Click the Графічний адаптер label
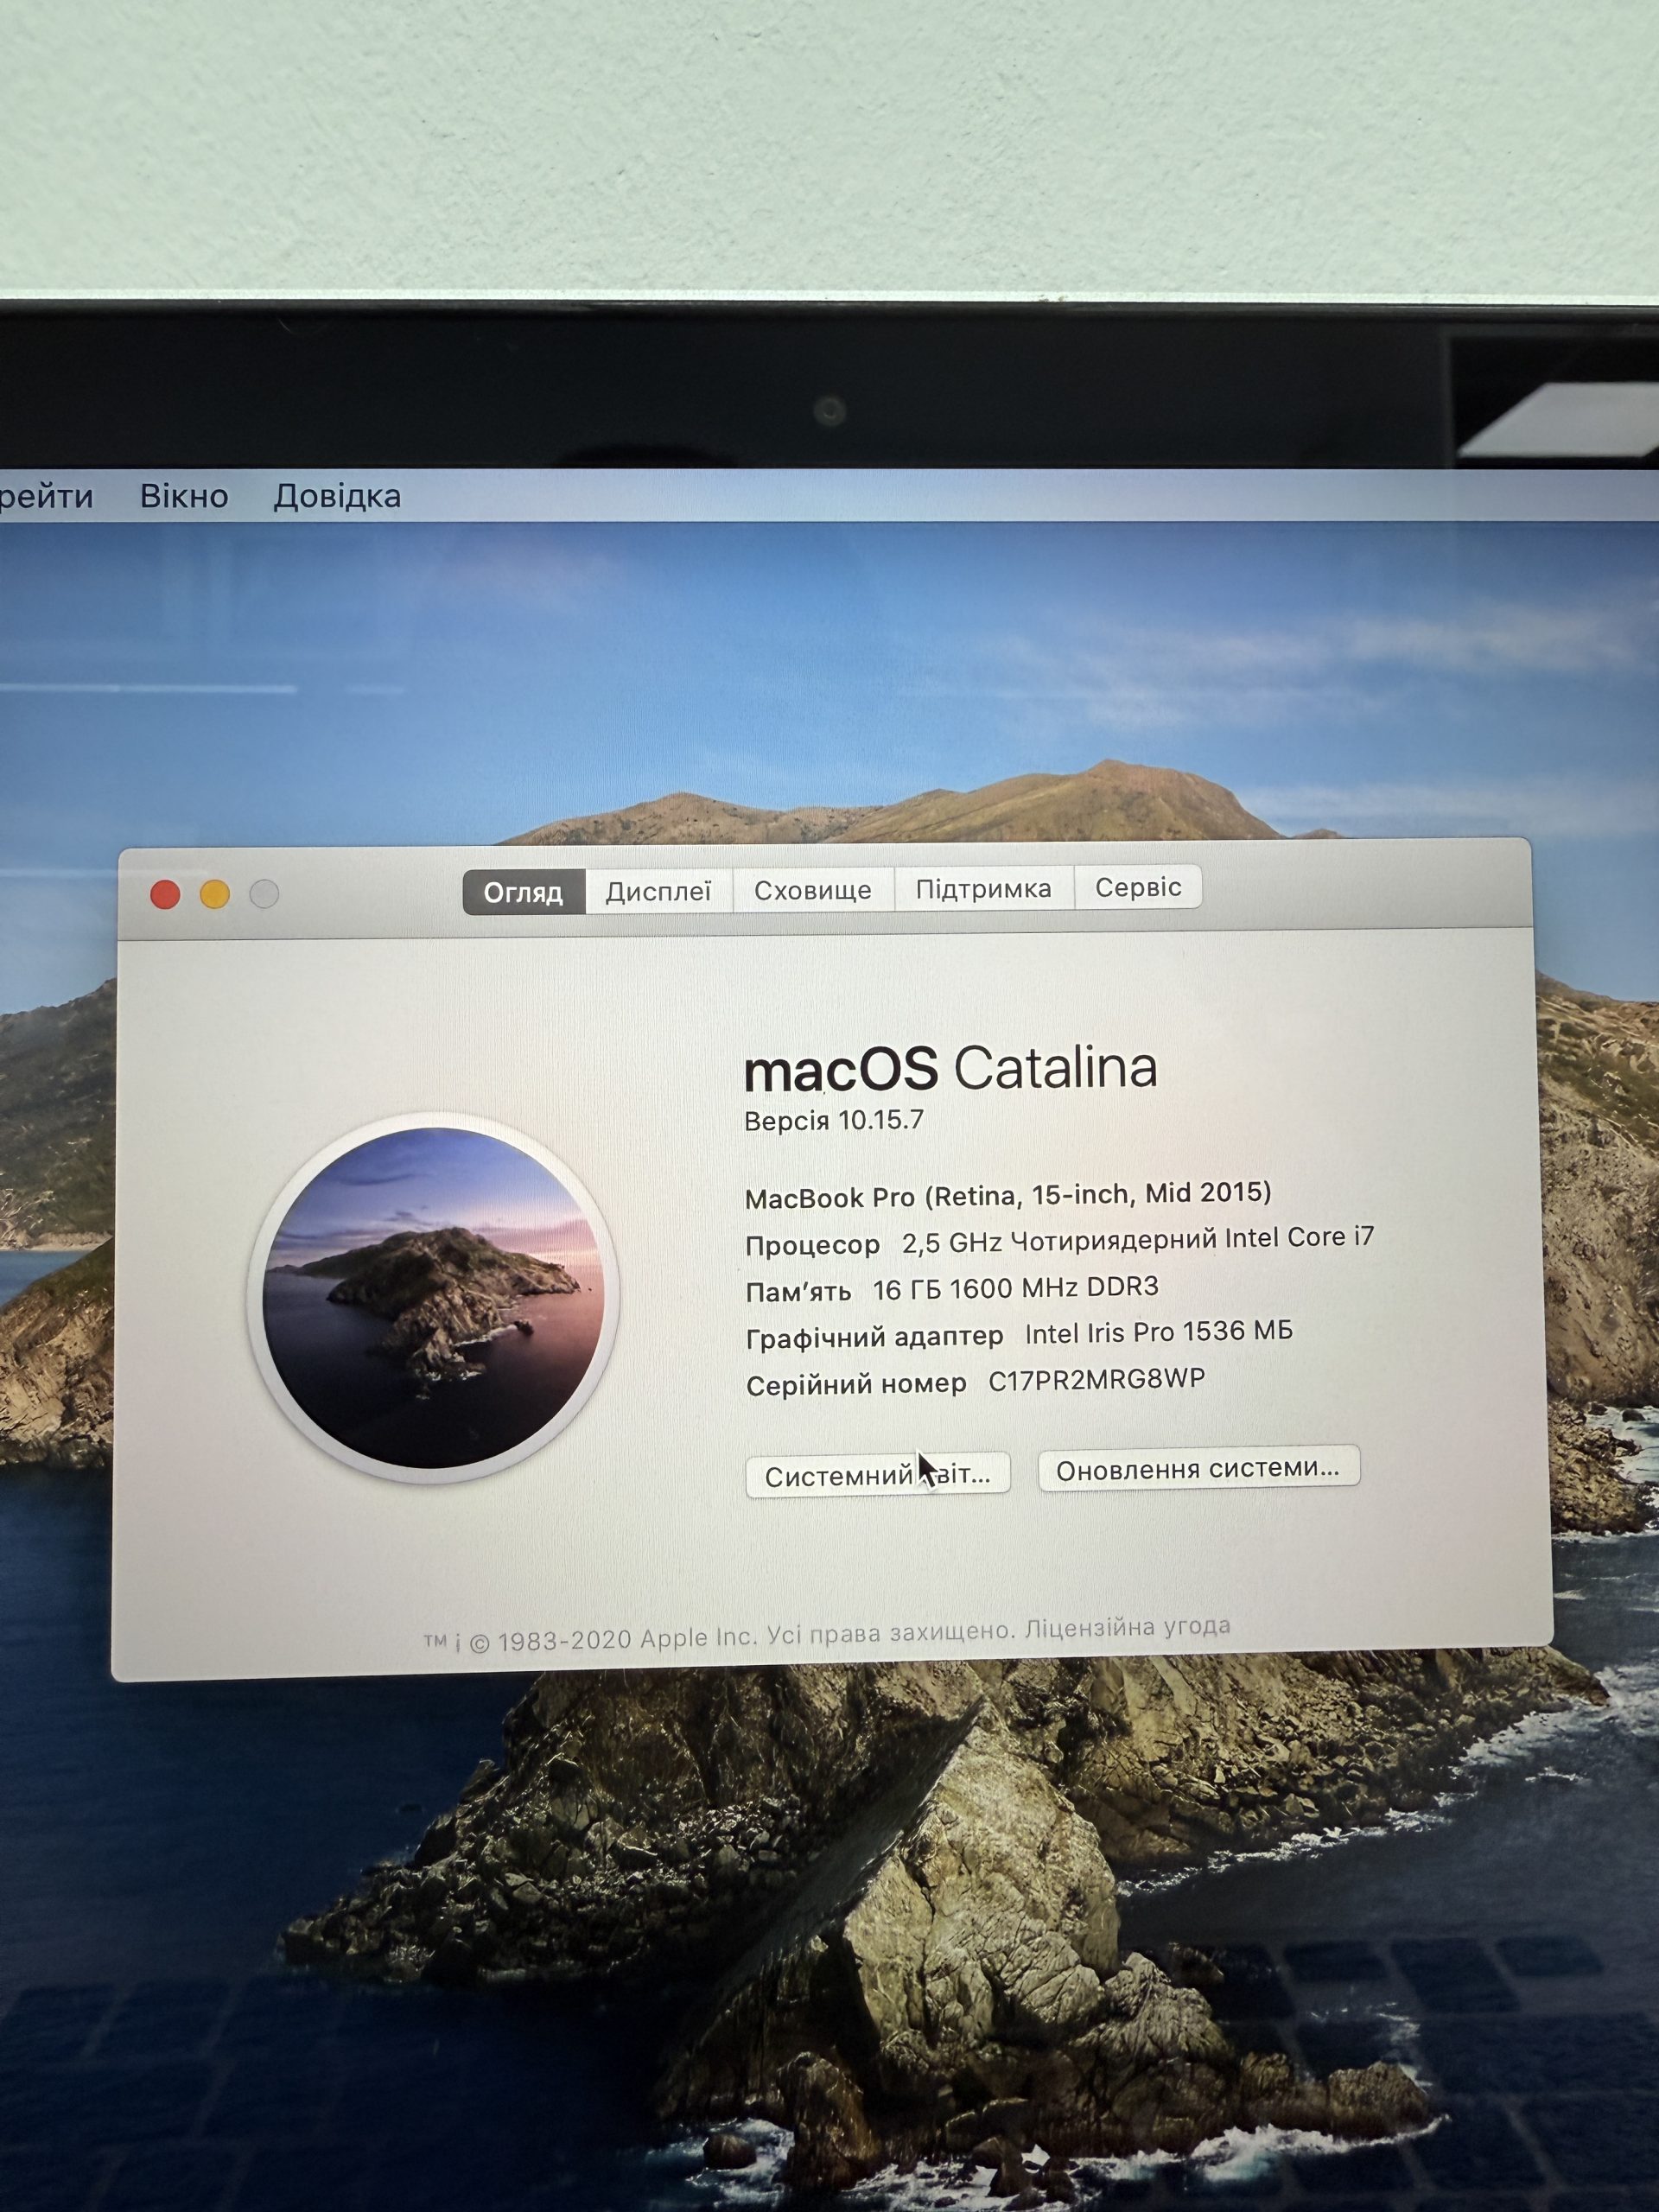The image size is (1659, 2212). (x=875, y=1337)
